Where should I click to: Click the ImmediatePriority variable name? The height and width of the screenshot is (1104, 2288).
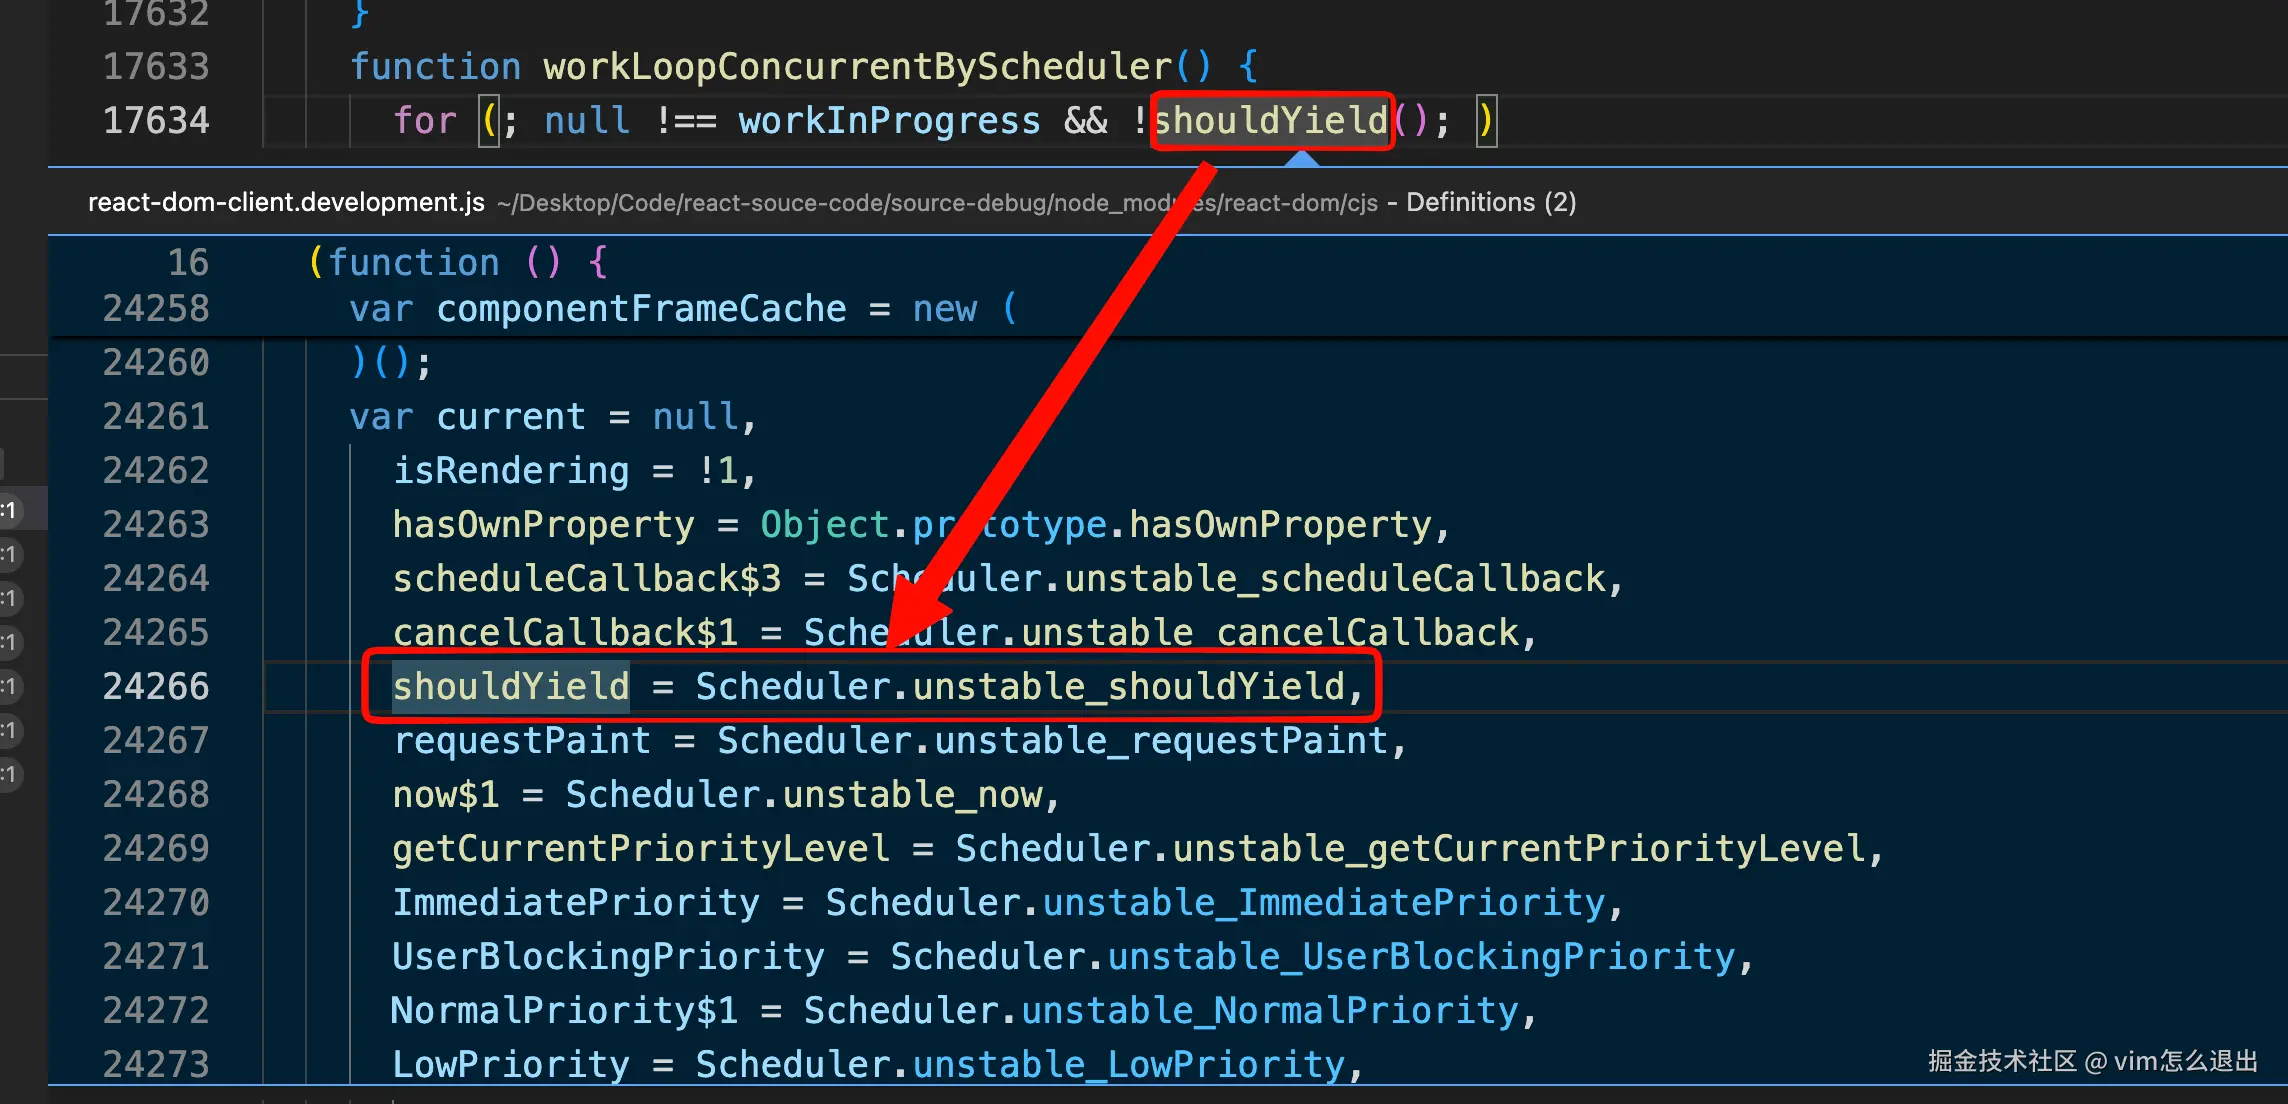(576, 902)
